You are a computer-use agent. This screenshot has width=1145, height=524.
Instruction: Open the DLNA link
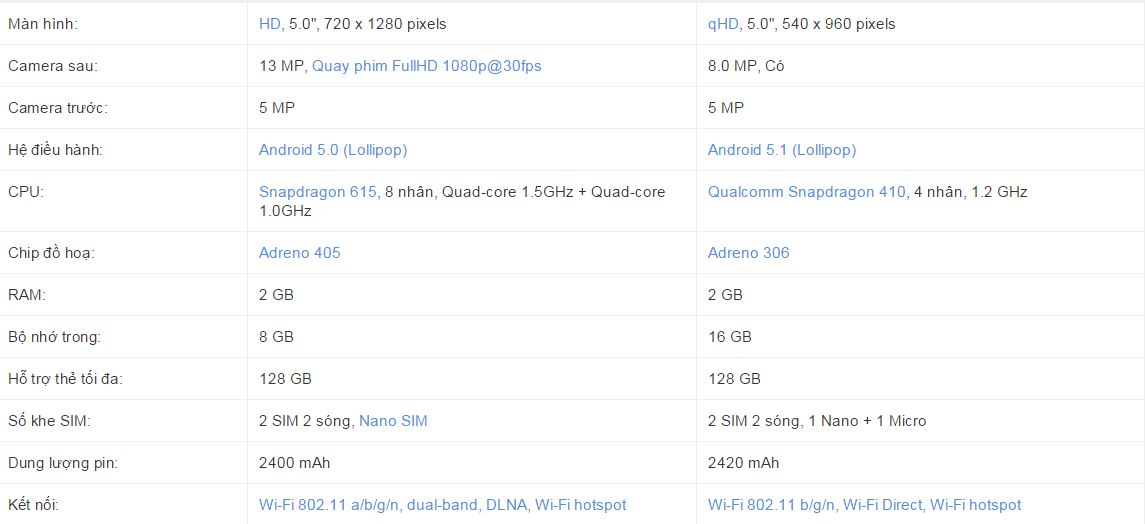pos(508,505)
